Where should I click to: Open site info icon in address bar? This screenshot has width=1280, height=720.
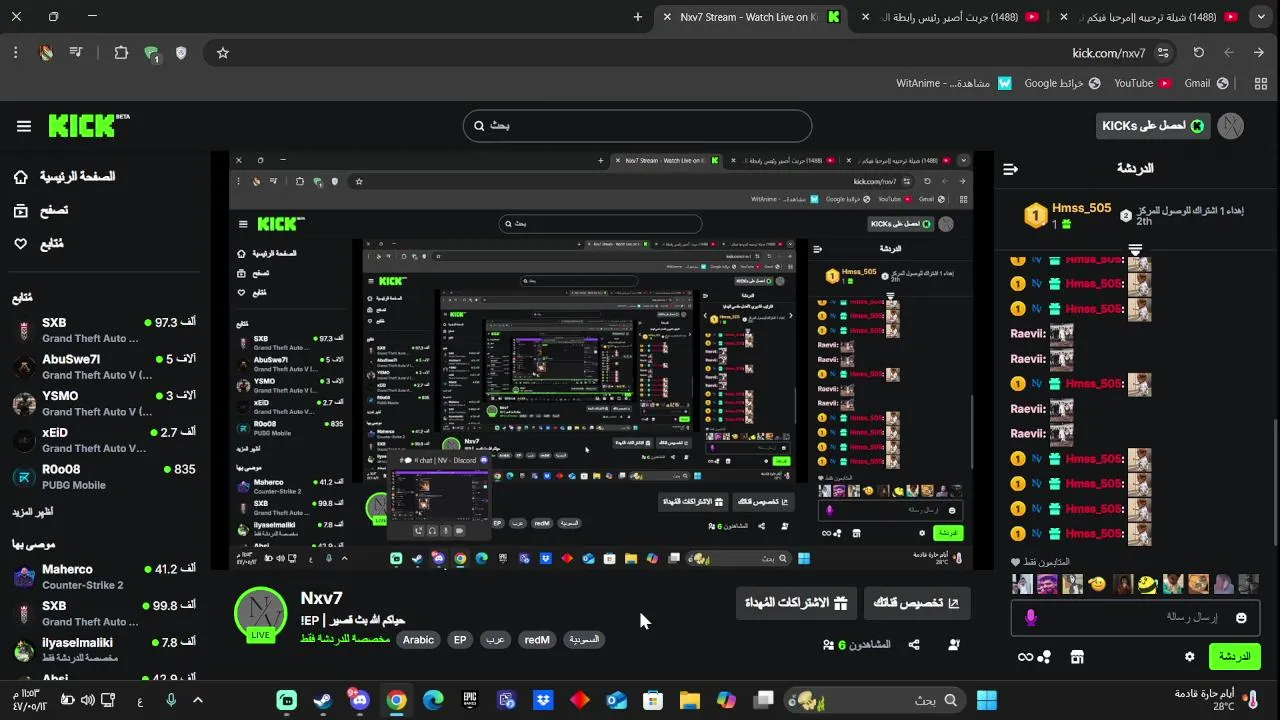(x=1163, y=53)
